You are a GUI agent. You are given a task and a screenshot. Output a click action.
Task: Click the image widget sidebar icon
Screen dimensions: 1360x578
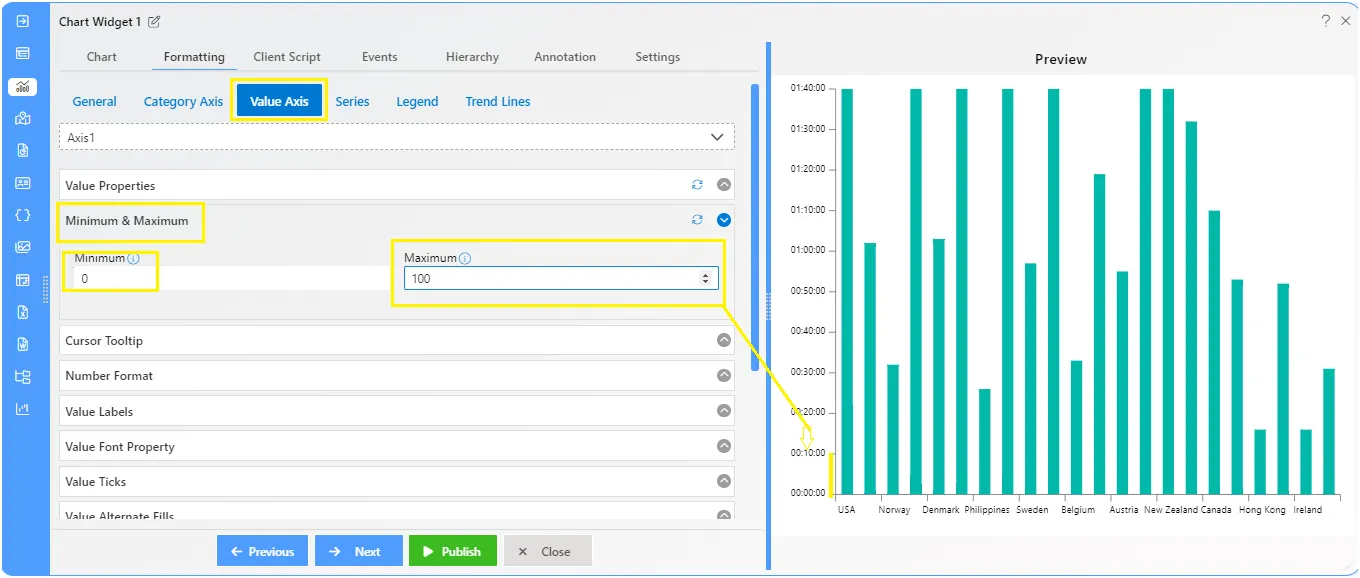click(x=23, y=247)
